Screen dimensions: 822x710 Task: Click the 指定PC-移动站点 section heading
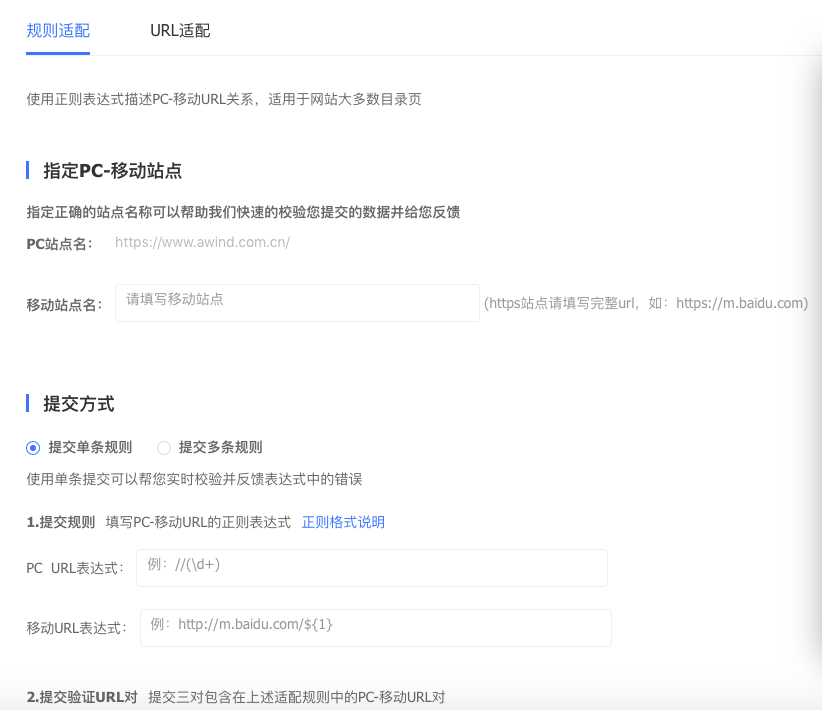(112, 171)
